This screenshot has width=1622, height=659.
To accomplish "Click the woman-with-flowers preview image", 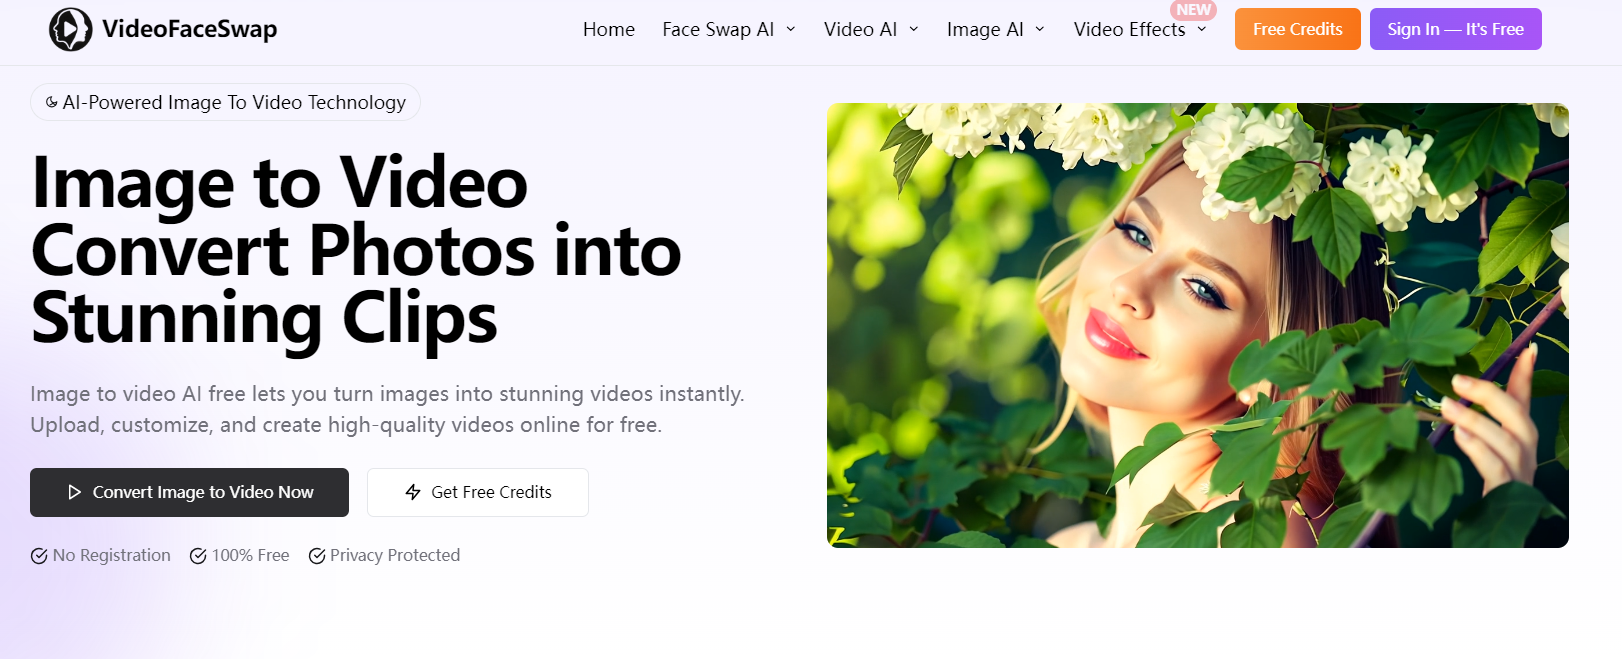I will tap(1197, 325).
